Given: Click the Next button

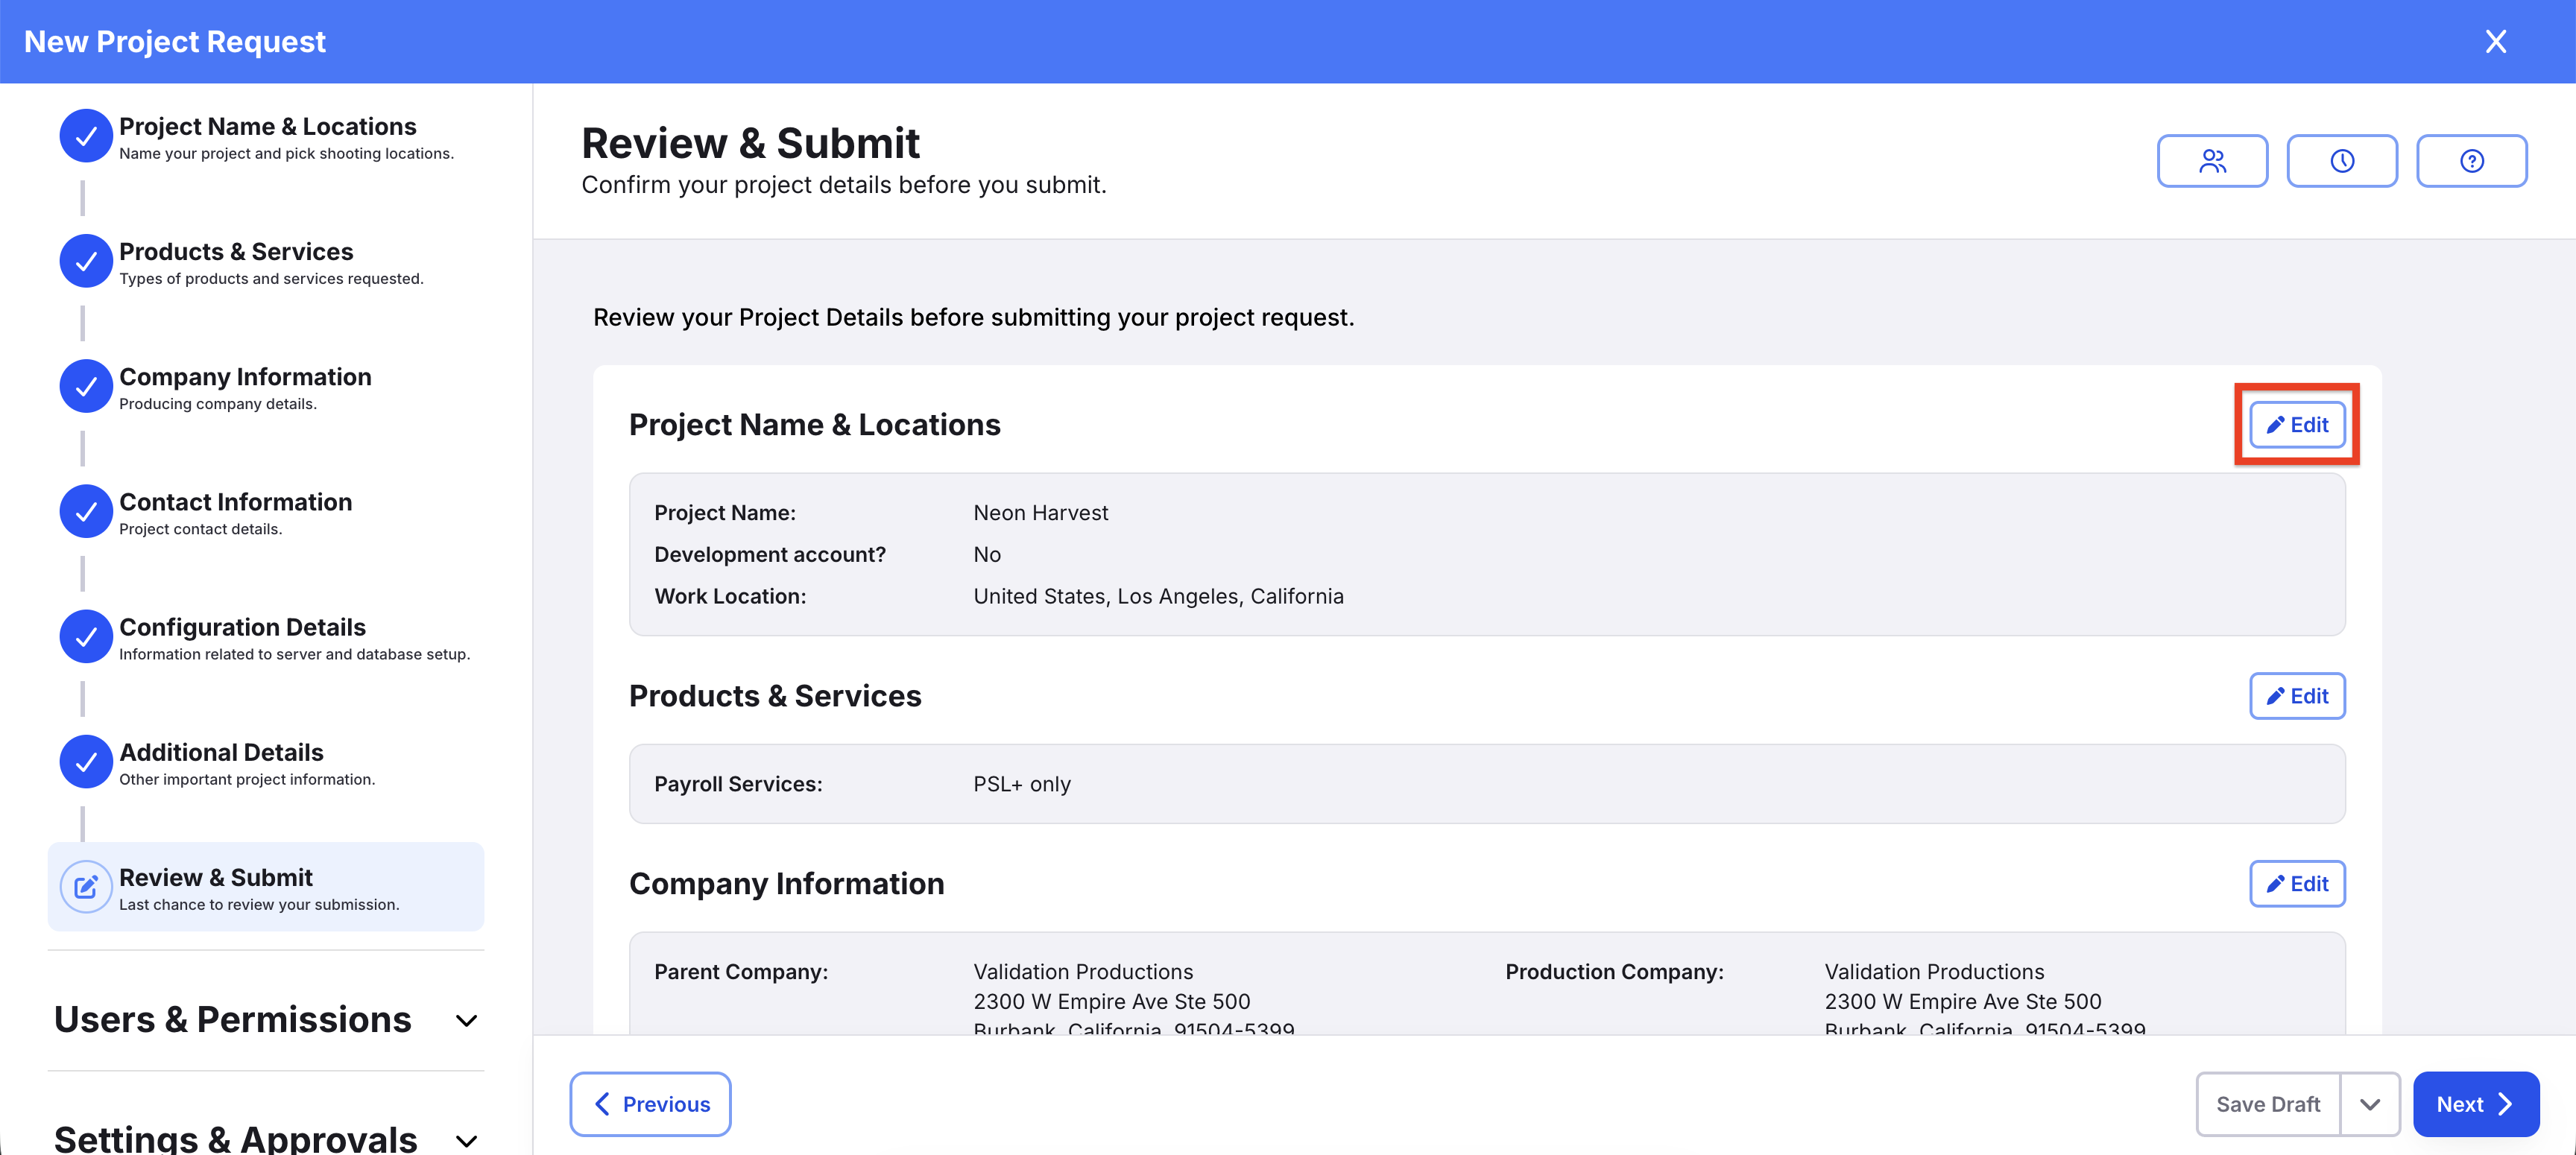Looking at the screenshot, I should (2475, 1104).
